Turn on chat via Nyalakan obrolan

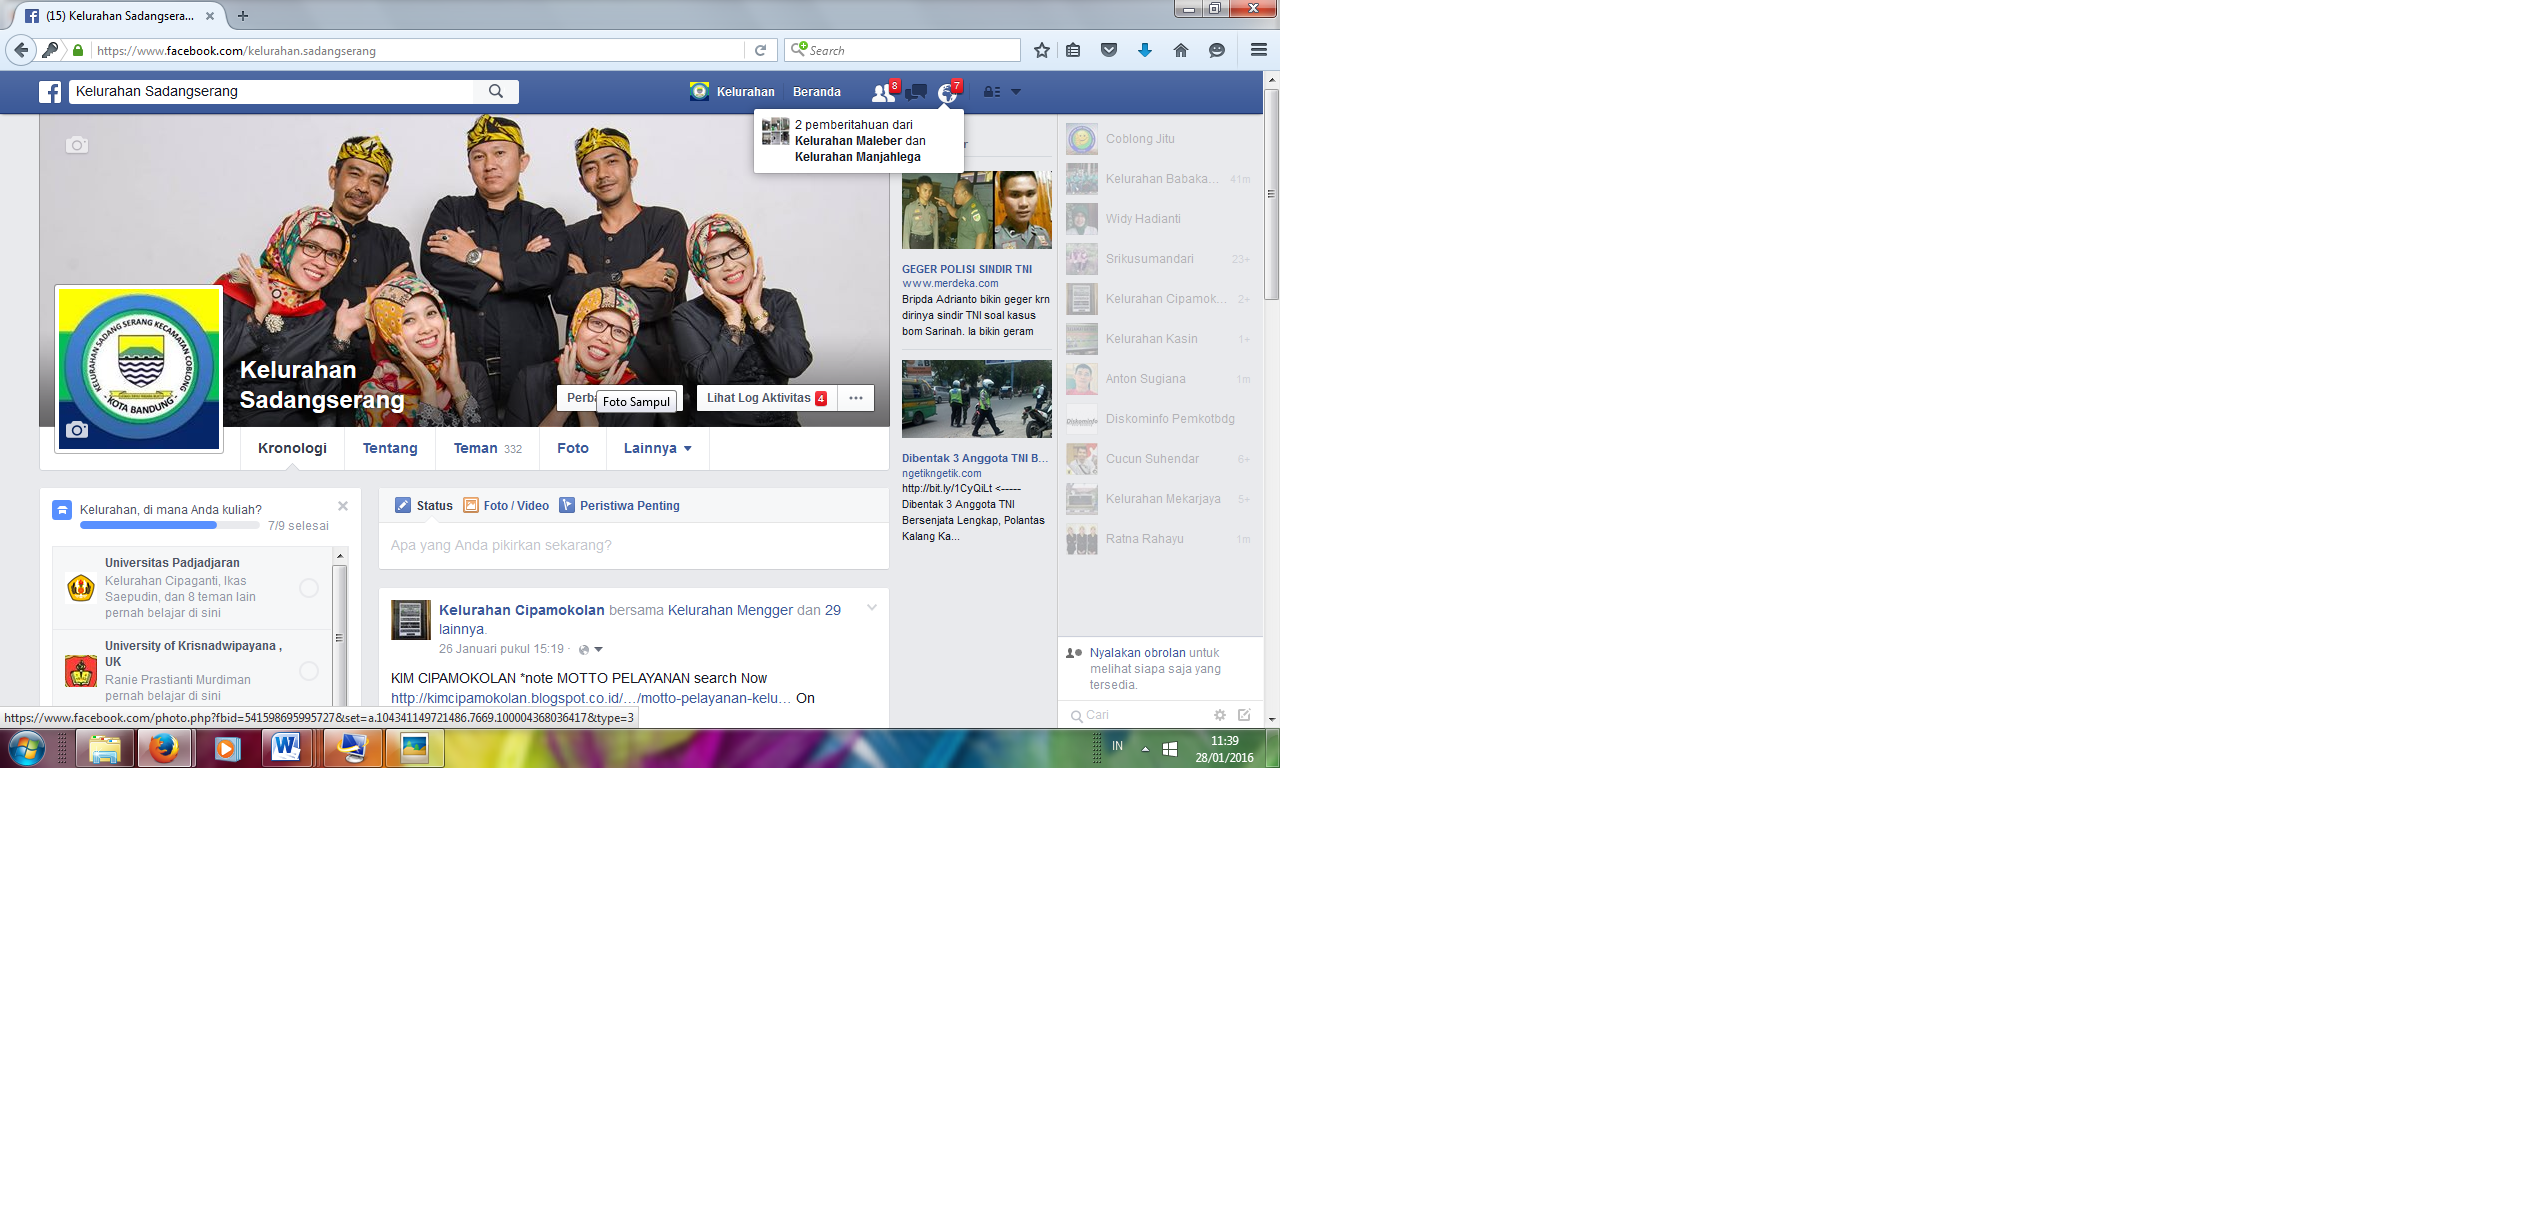point(1140,652)
